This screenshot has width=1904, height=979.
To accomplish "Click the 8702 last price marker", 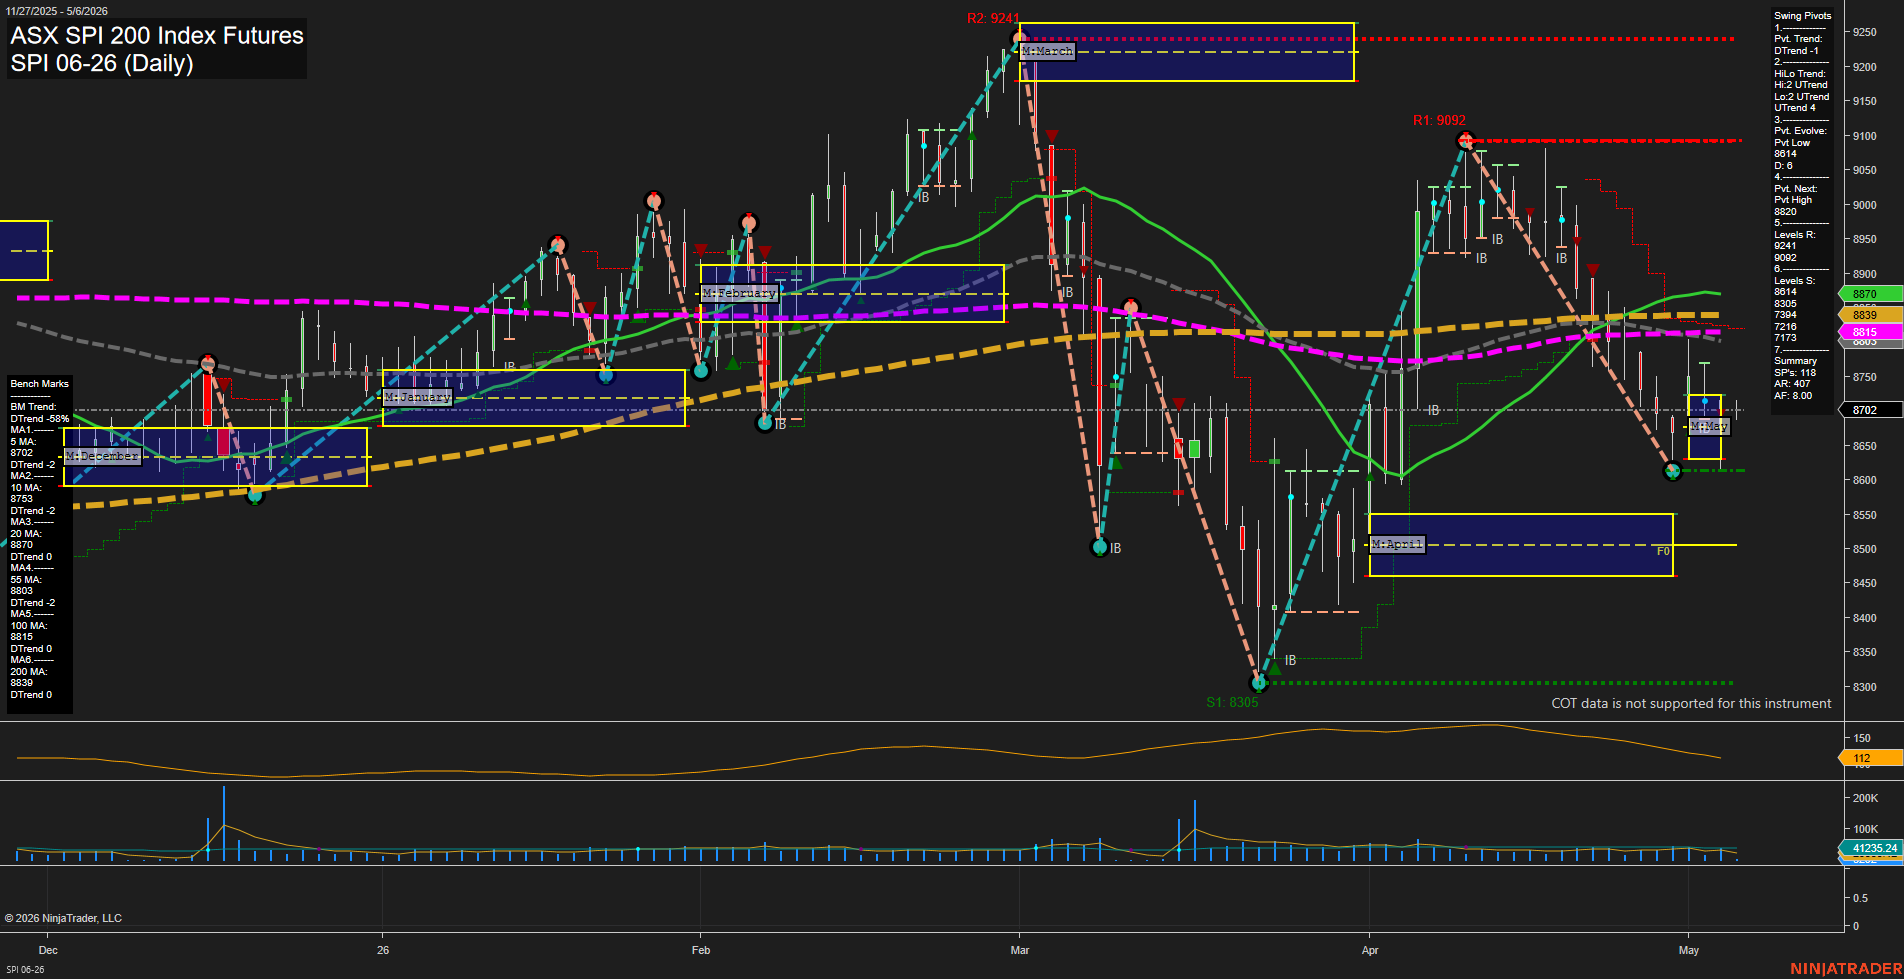I will pos(1869,410).
